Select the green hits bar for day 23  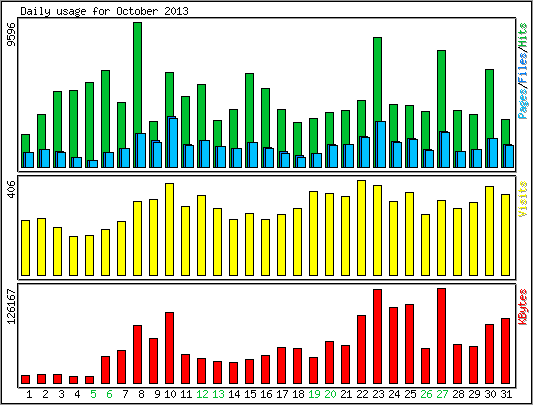pyautogui.click(x=377, y=79)
